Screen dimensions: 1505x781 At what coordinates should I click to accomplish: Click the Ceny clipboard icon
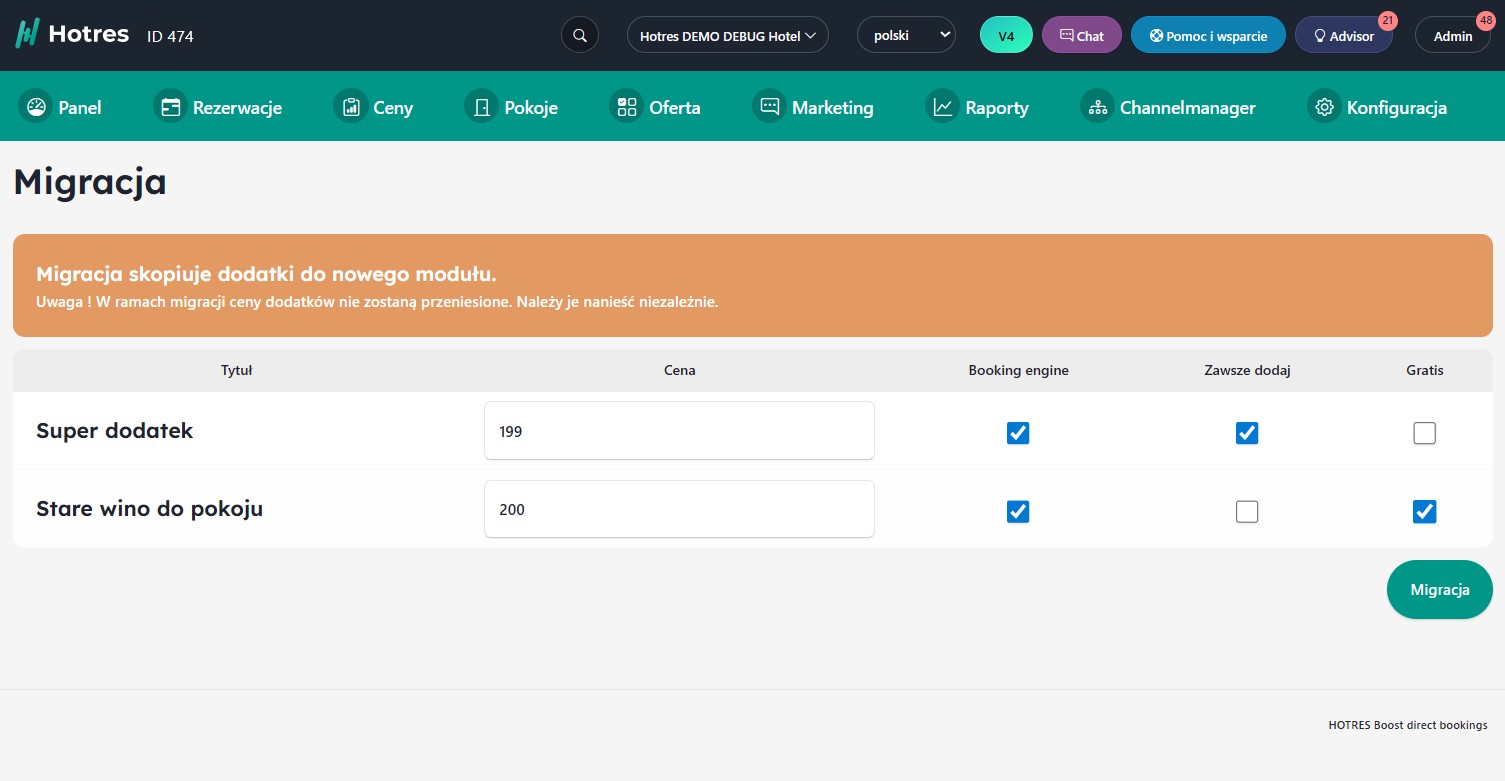pyautogui.click(x=351, y=107)
